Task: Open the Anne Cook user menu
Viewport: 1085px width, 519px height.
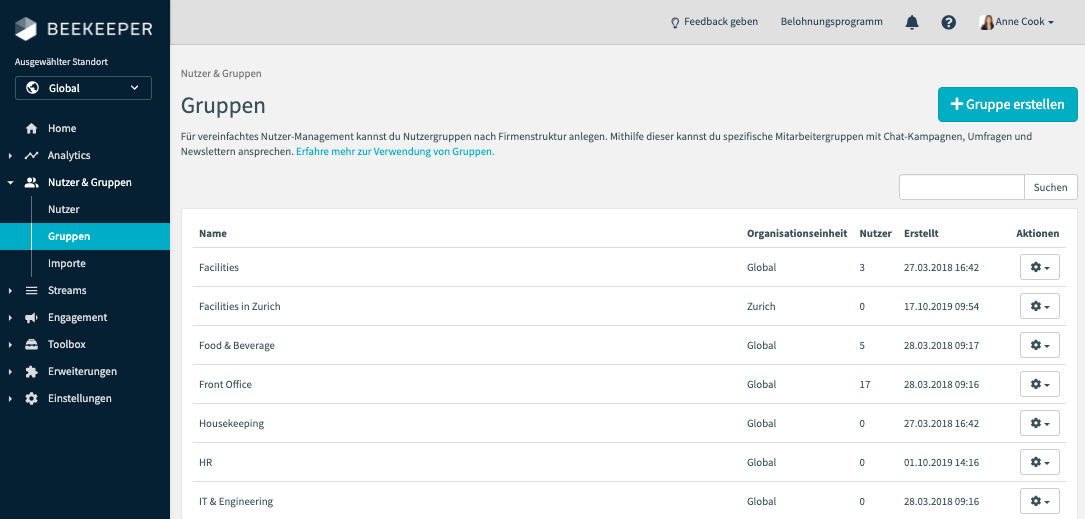Action: point(1016,22)
